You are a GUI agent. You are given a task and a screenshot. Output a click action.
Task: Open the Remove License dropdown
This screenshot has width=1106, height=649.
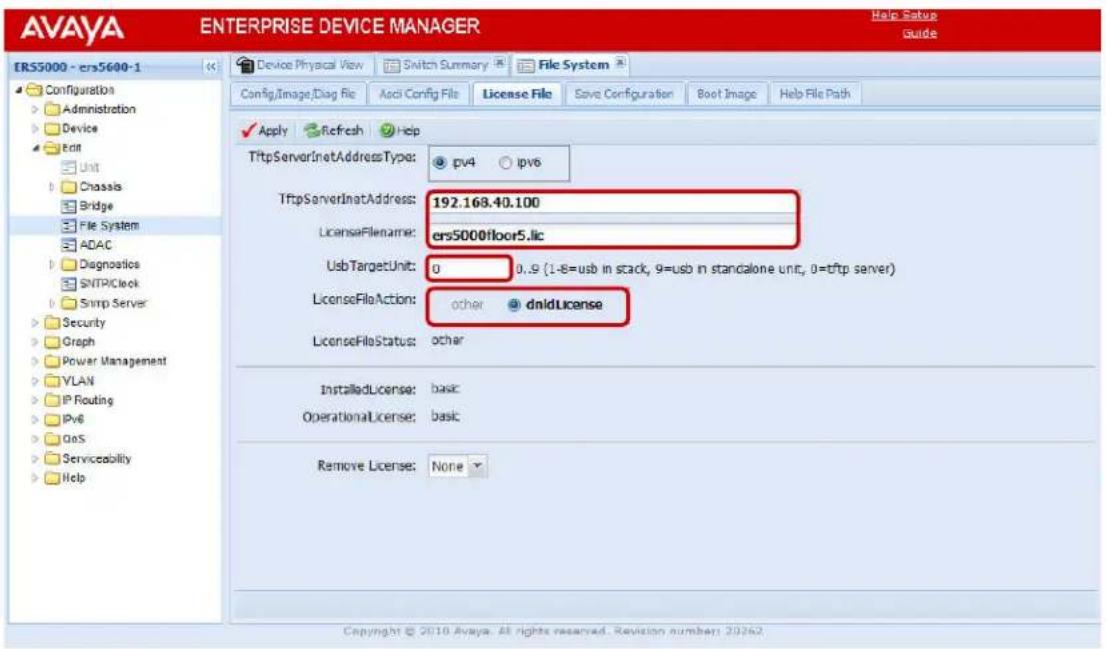point(478,466)
